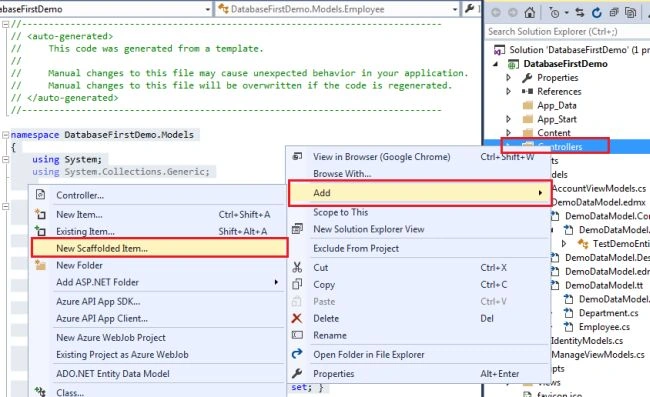650x397 pixels.
Task: Select Controller... in the Add submenu
Action: [80, 195]
